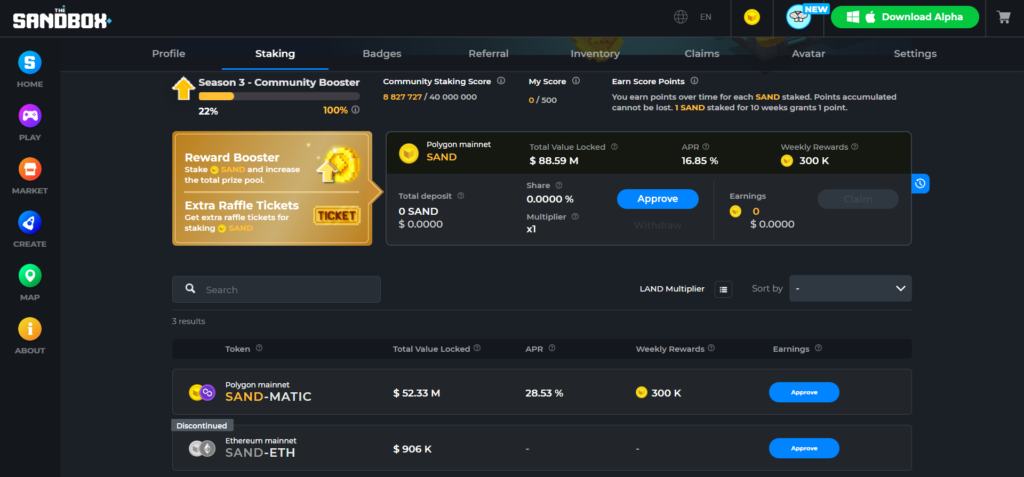
Task: Click the globe language icon
Action: (681, 17)
